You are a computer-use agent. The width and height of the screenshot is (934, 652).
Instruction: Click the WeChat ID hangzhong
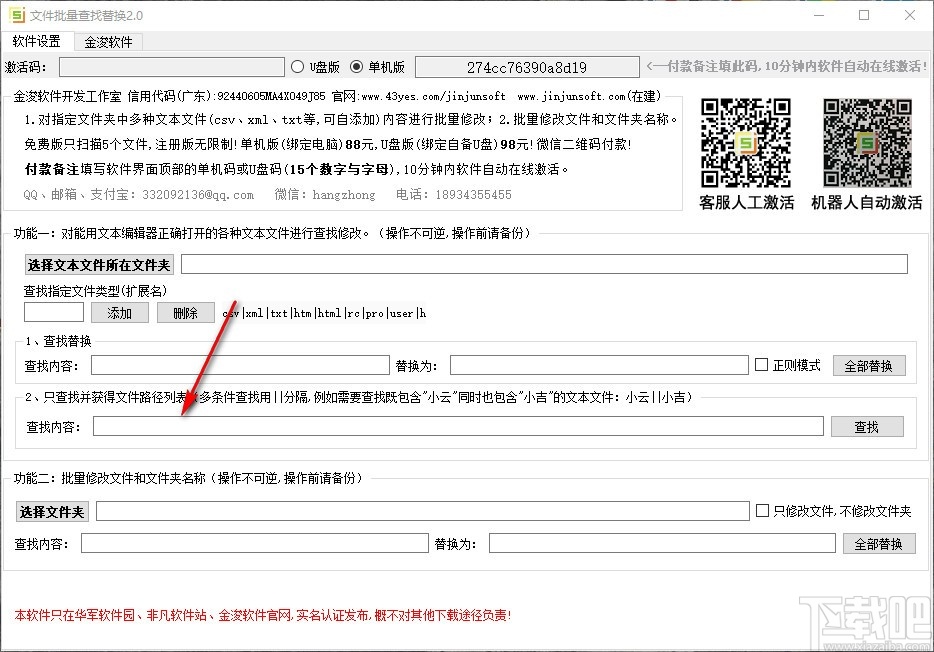344,195
